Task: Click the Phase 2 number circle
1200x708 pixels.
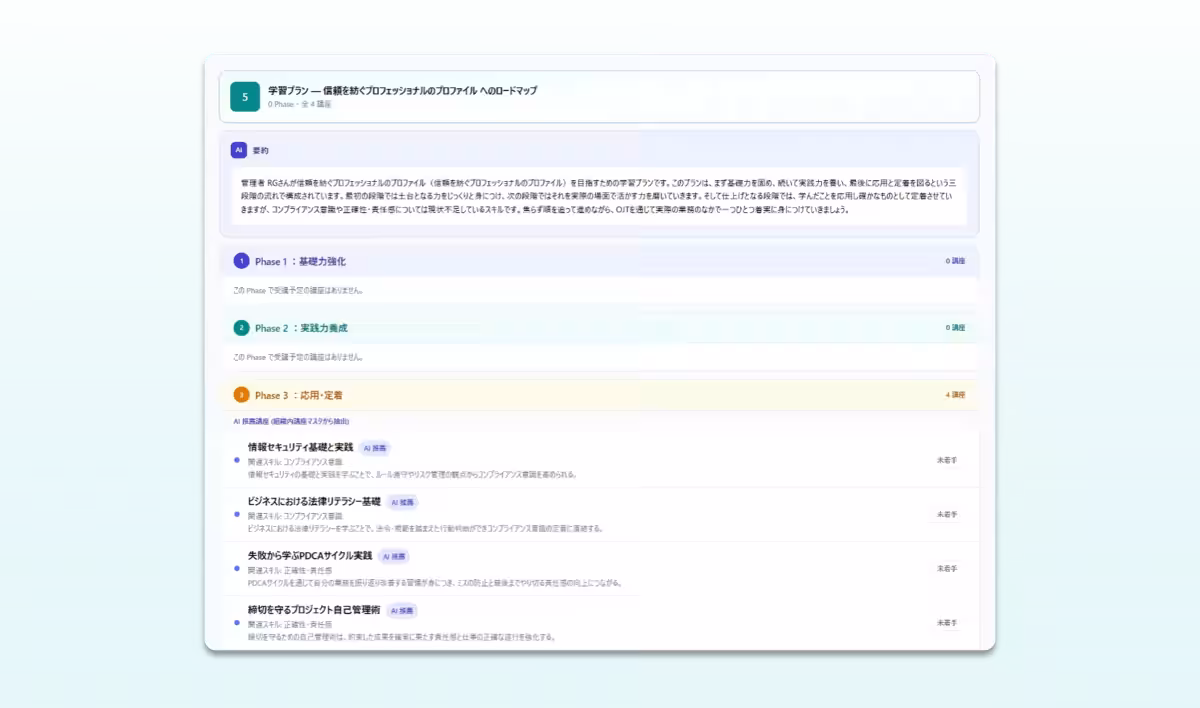Action: [241, 328]
